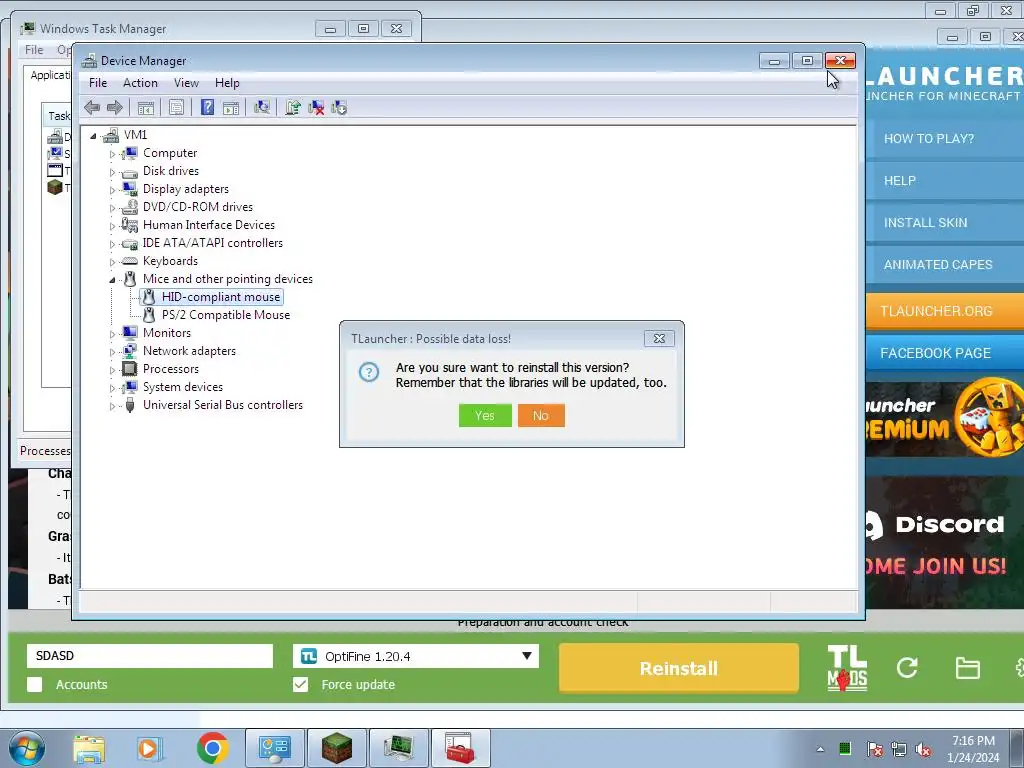Show hidden tray icons arrow
The width and height of the screenshot is (1024, 768).
(x=820, y=749)
